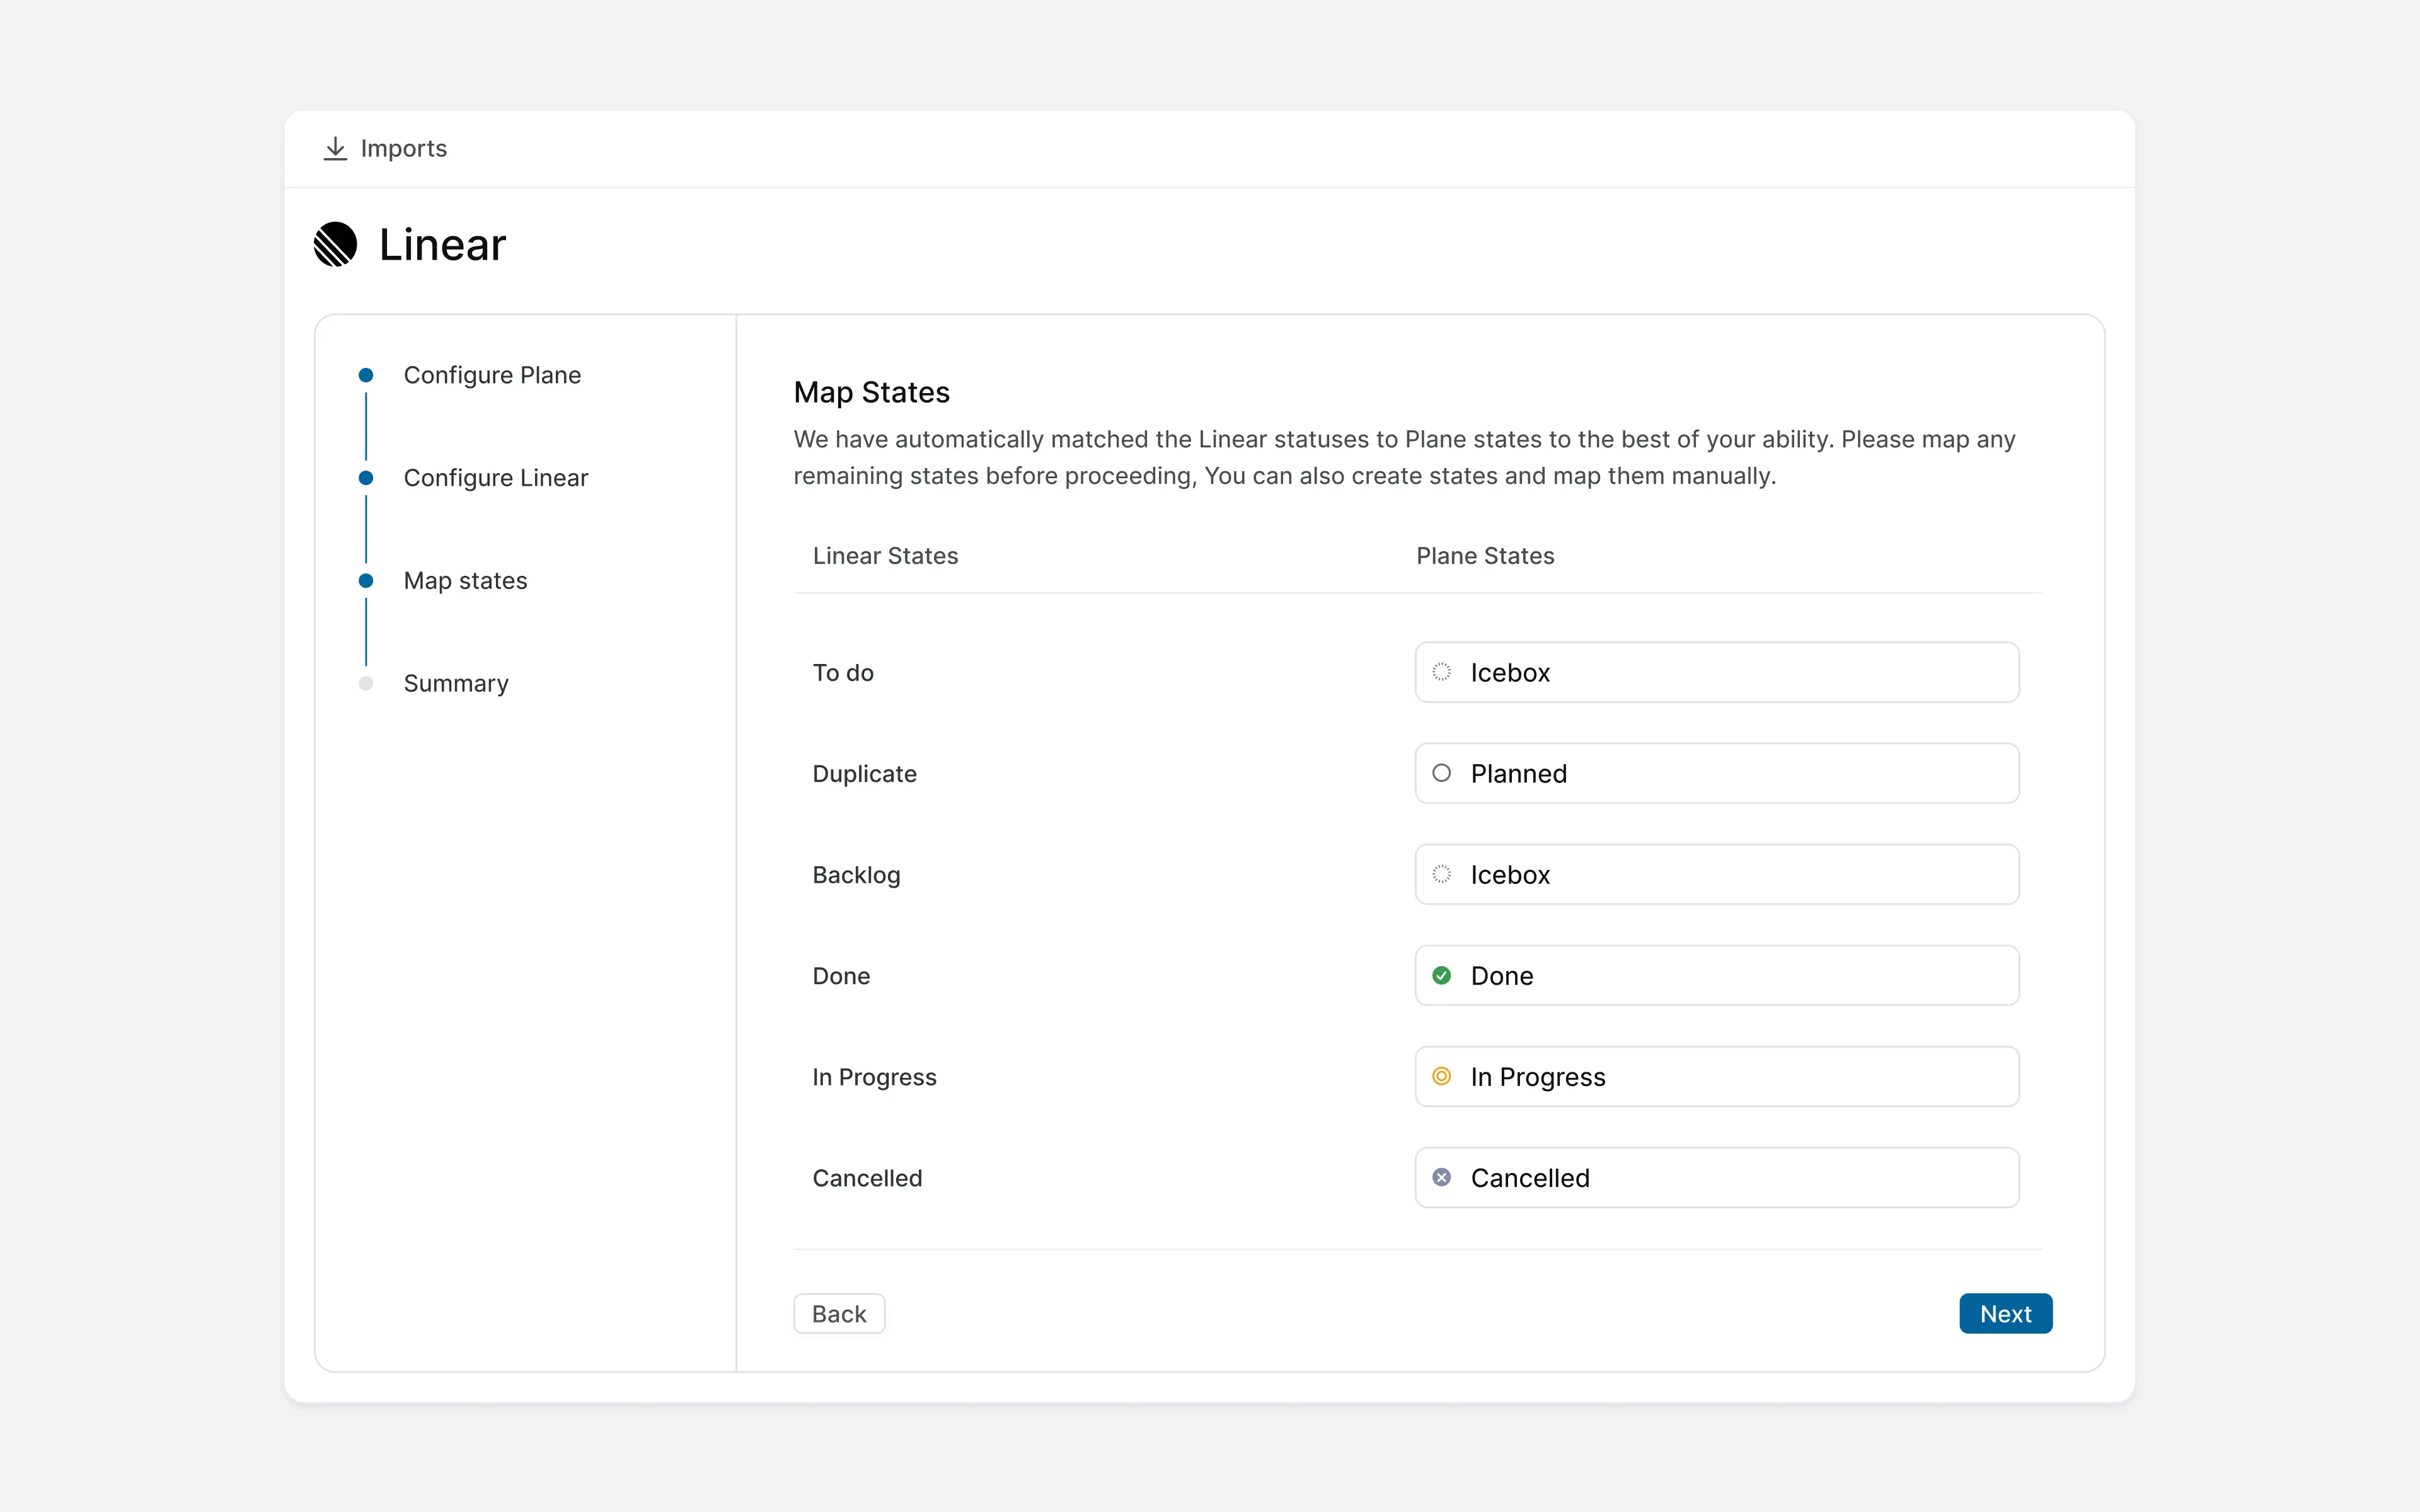The height and width of the screenshot is (1512, 2420).
Task: Click the Icebox state icon in Backlog row
Action: click(x=1441, y=874)
